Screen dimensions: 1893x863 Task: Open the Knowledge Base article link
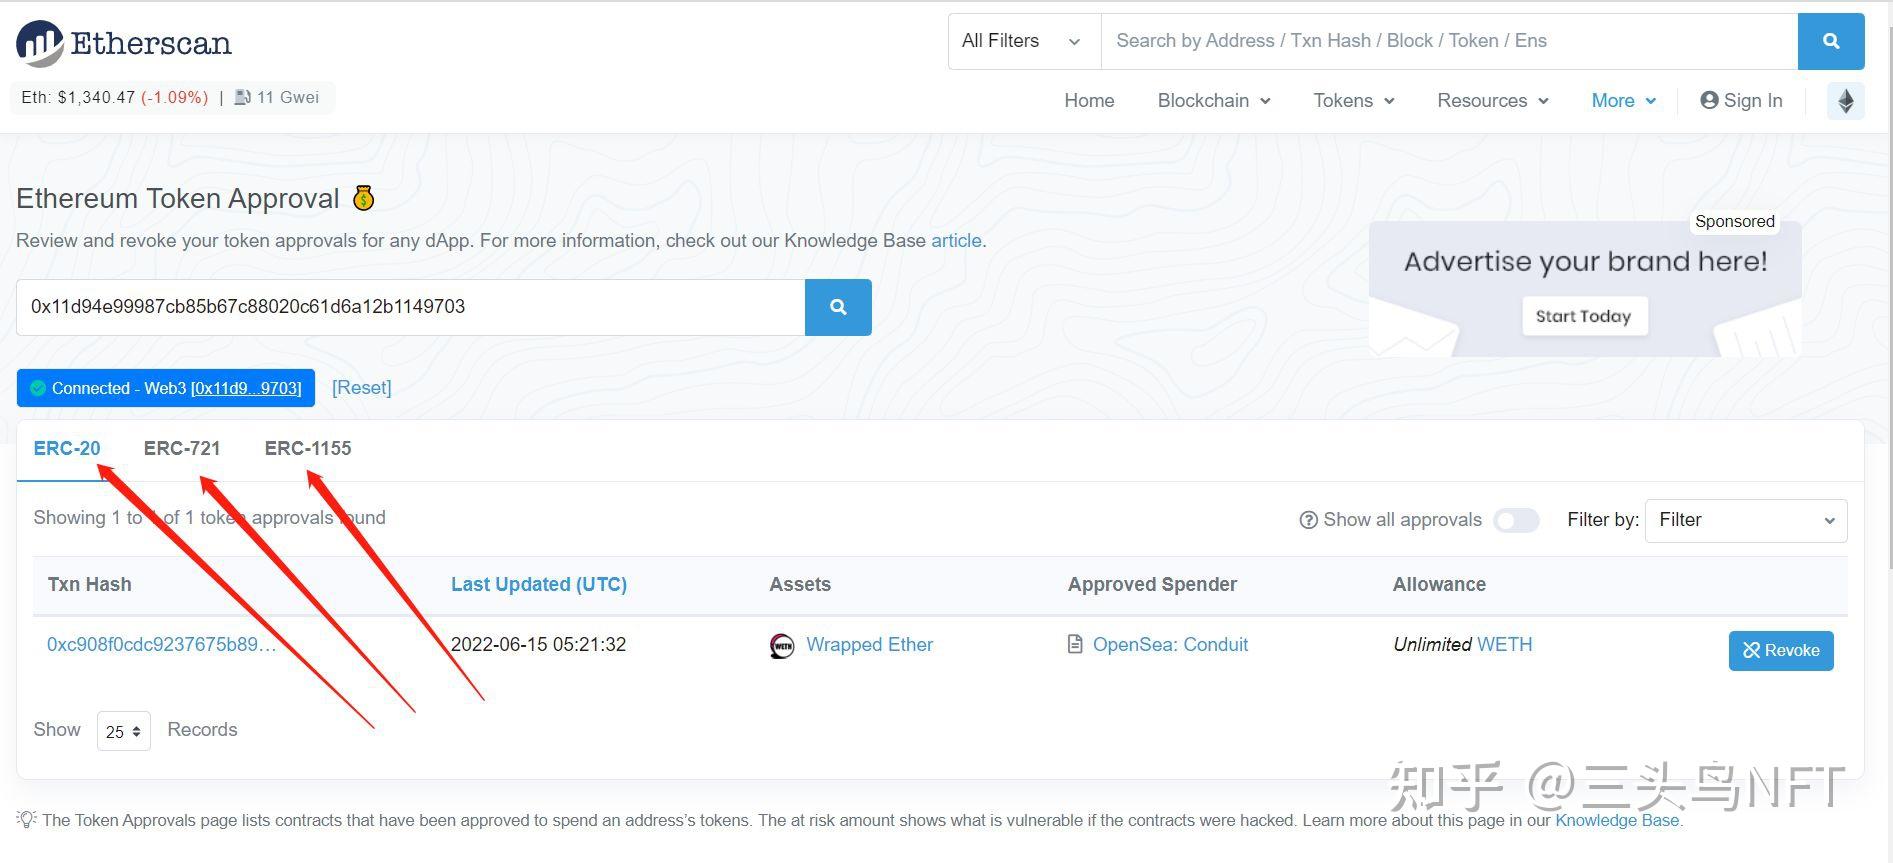pyautogui.click(x=956, y=241)
